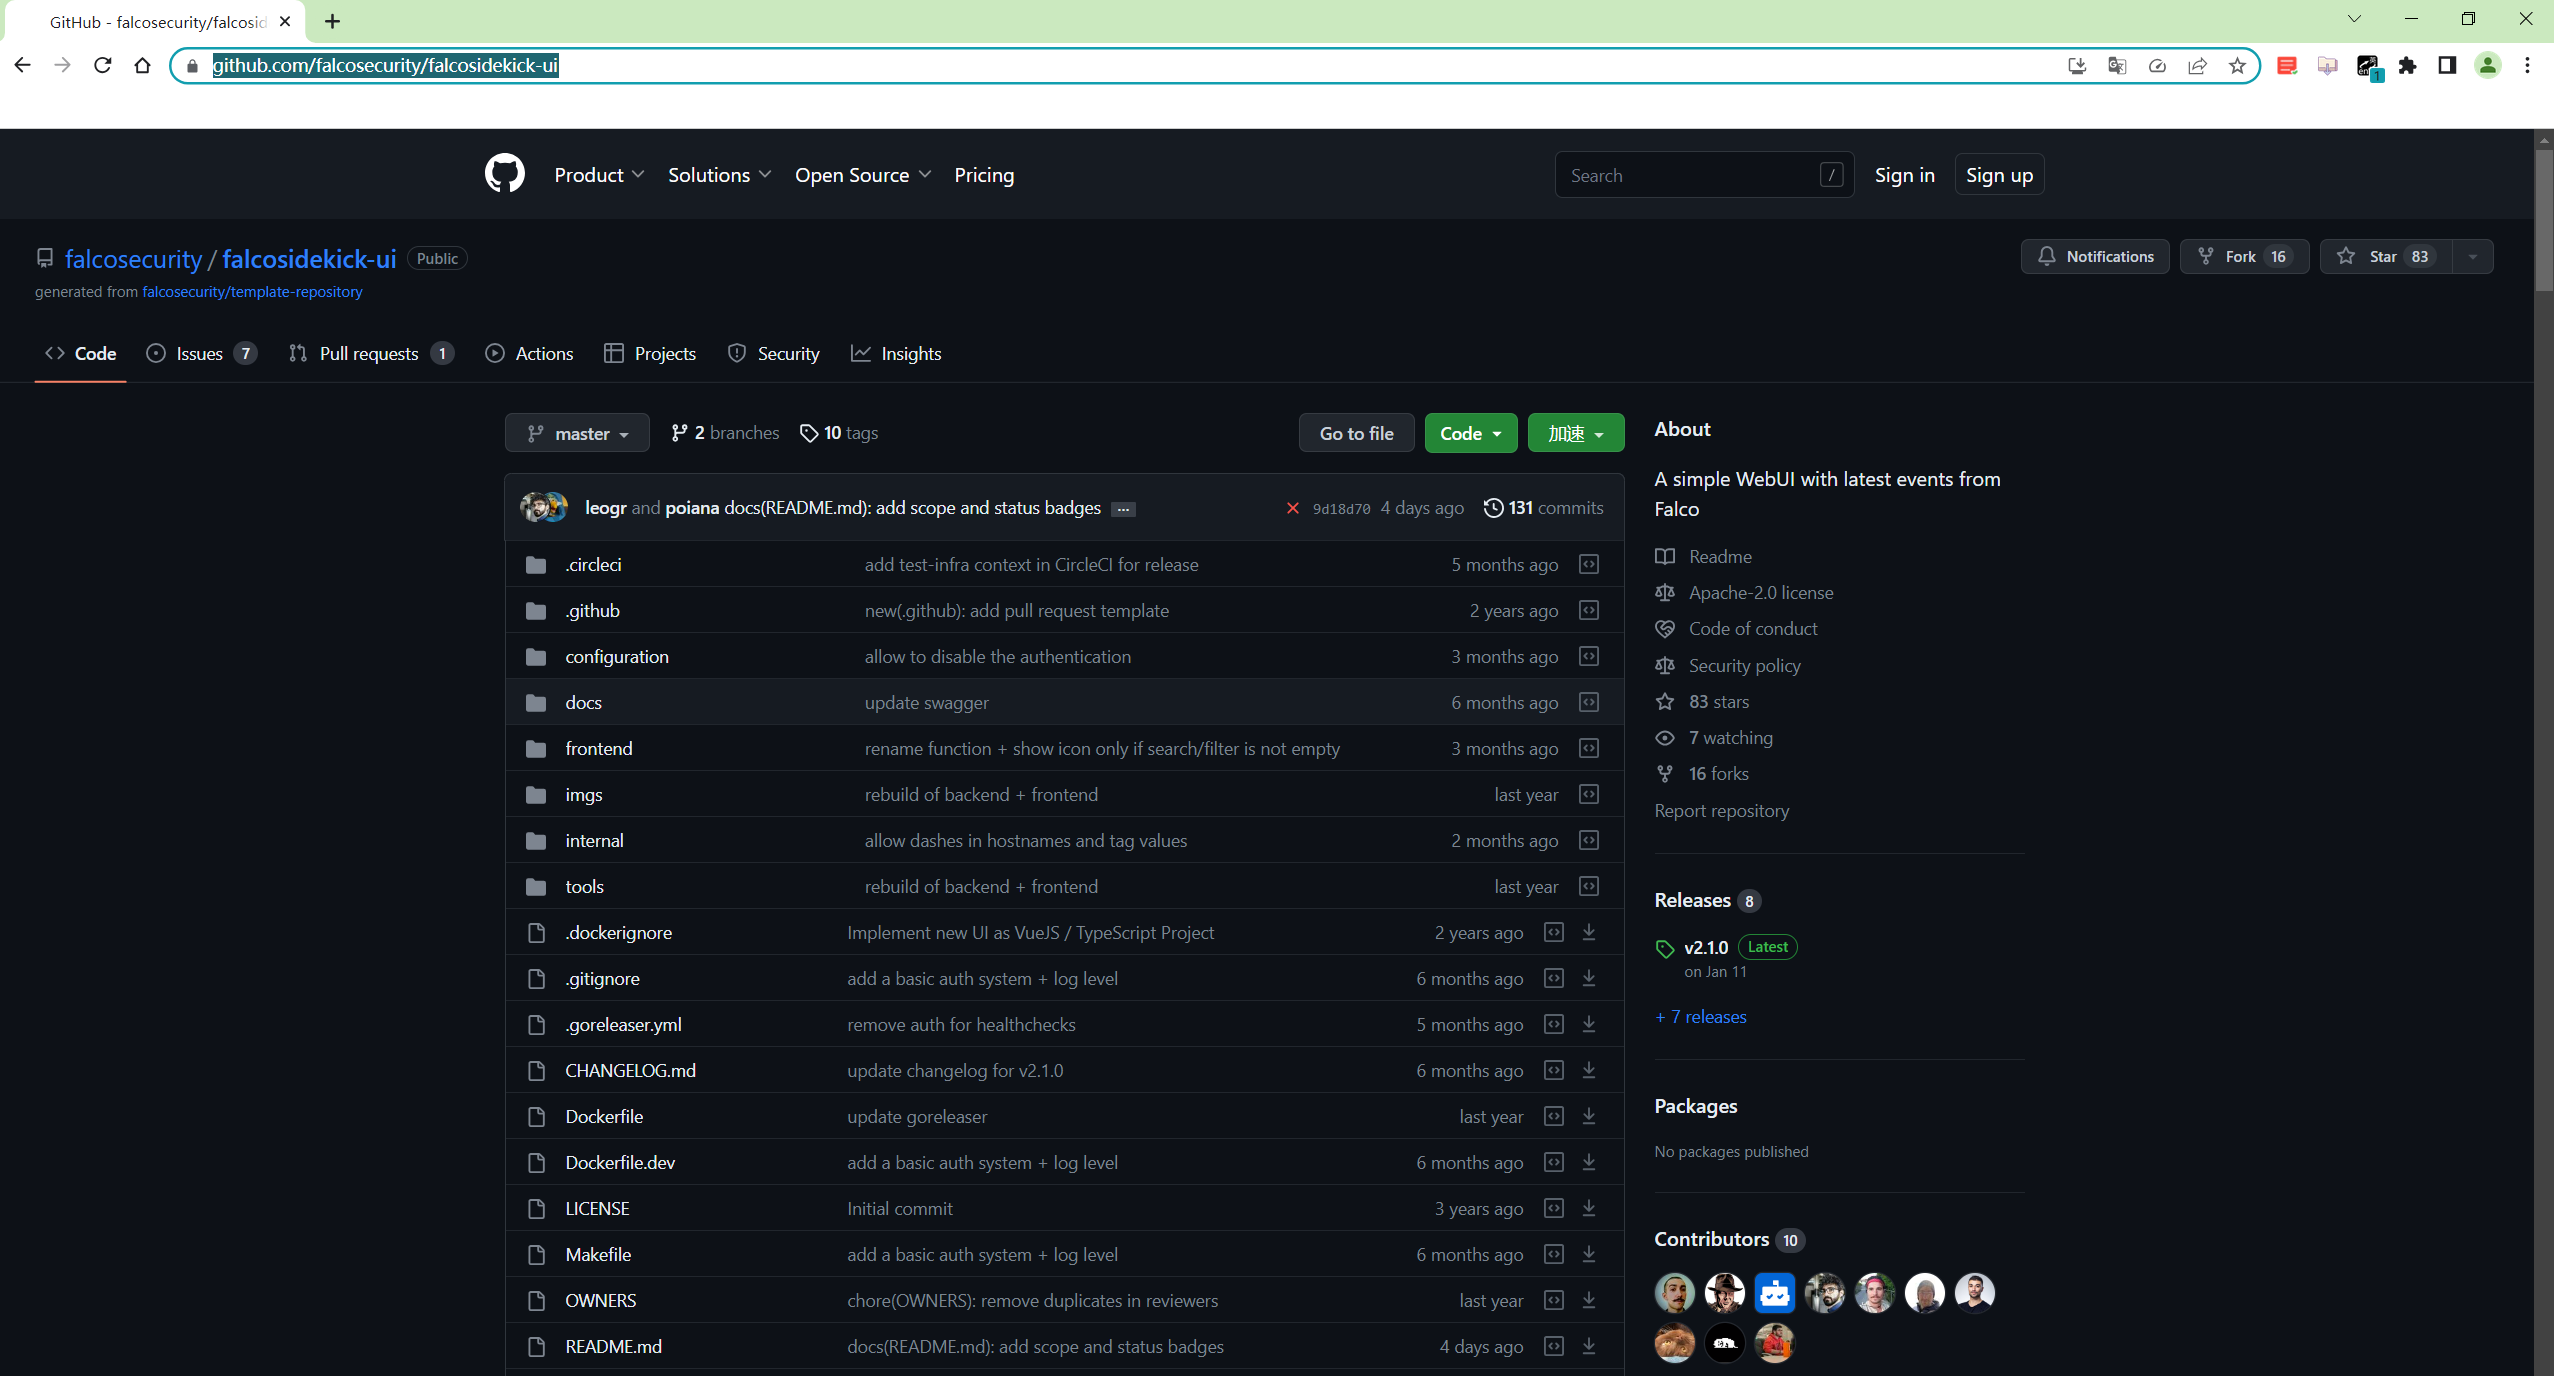The width and height of the screenshot is (2554, 1376).
Task: Open the v2.1.0 latest release
Action: pyautogui.click(x=1706, y=948)
